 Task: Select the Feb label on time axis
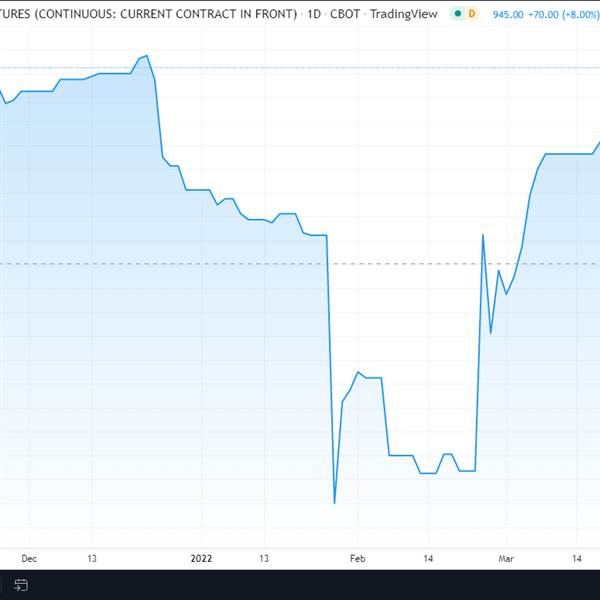(357, 558)
